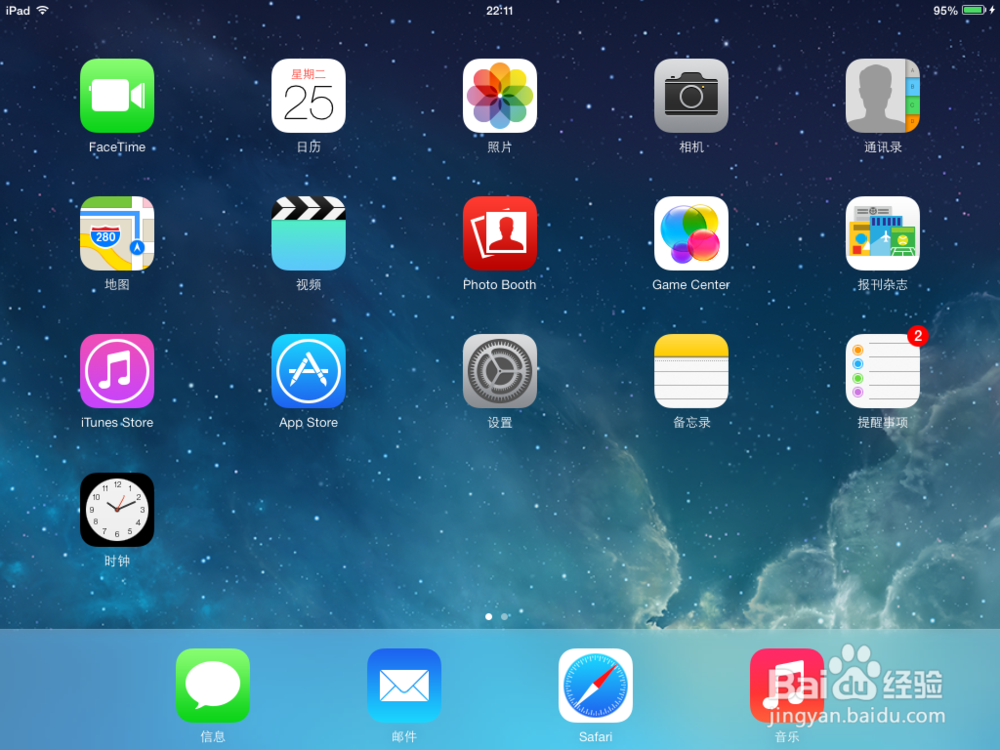Open the Calendar app showing 25
Viewport: 1000px width, 750px height.
point(308,96)
